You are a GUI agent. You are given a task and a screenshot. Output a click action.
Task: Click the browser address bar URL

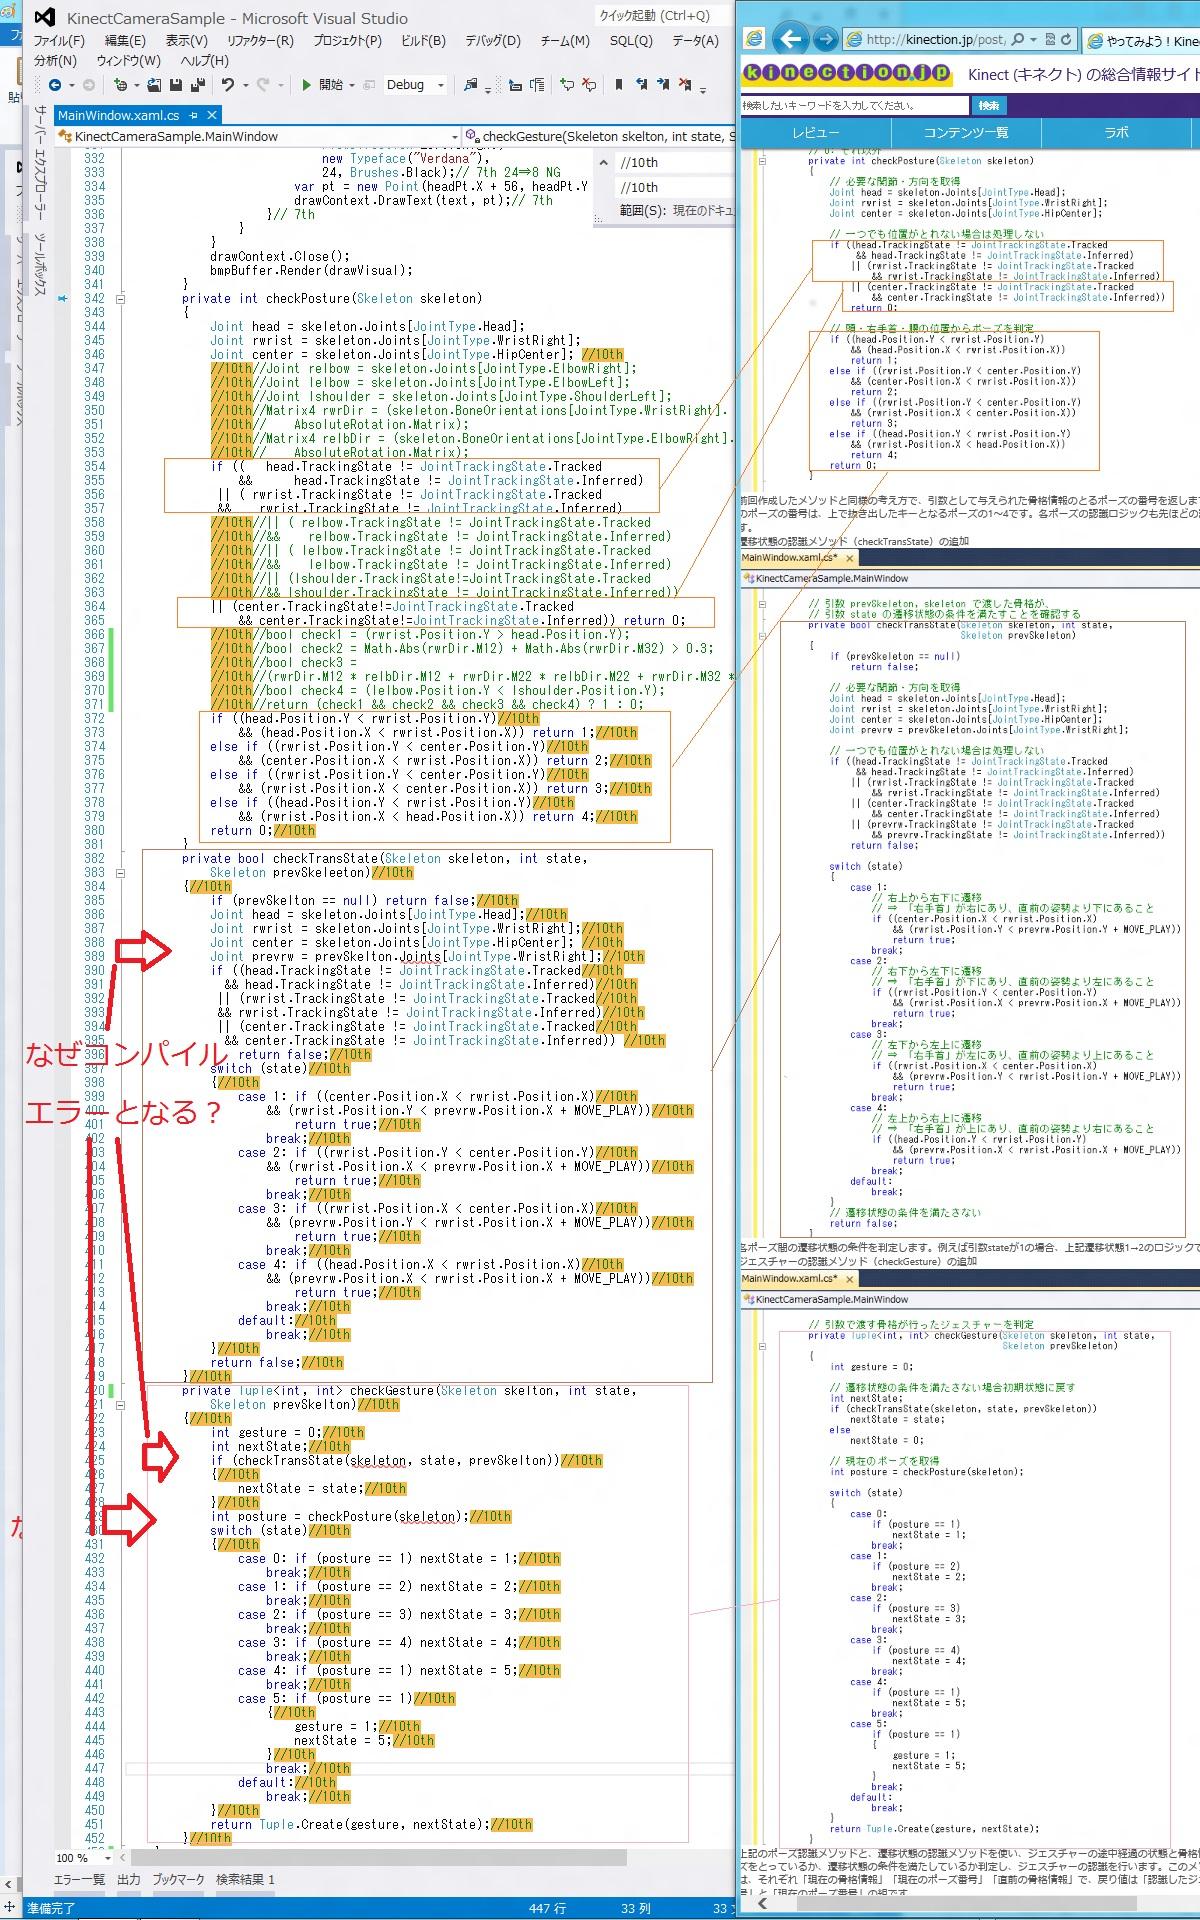pos(936,39)
